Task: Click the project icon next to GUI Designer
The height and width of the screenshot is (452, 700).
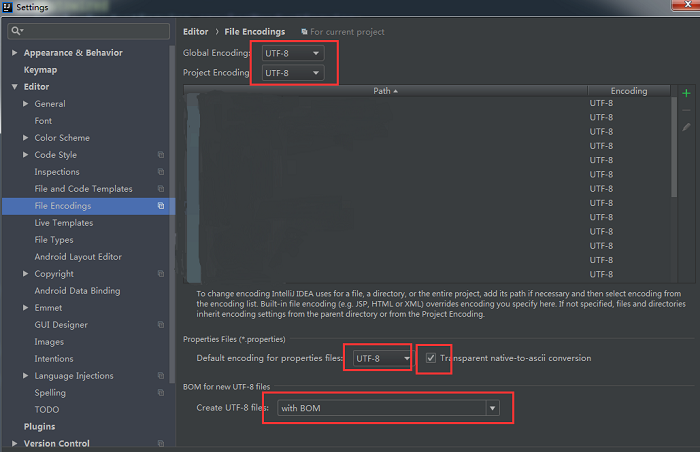Action: pos(161,324)
